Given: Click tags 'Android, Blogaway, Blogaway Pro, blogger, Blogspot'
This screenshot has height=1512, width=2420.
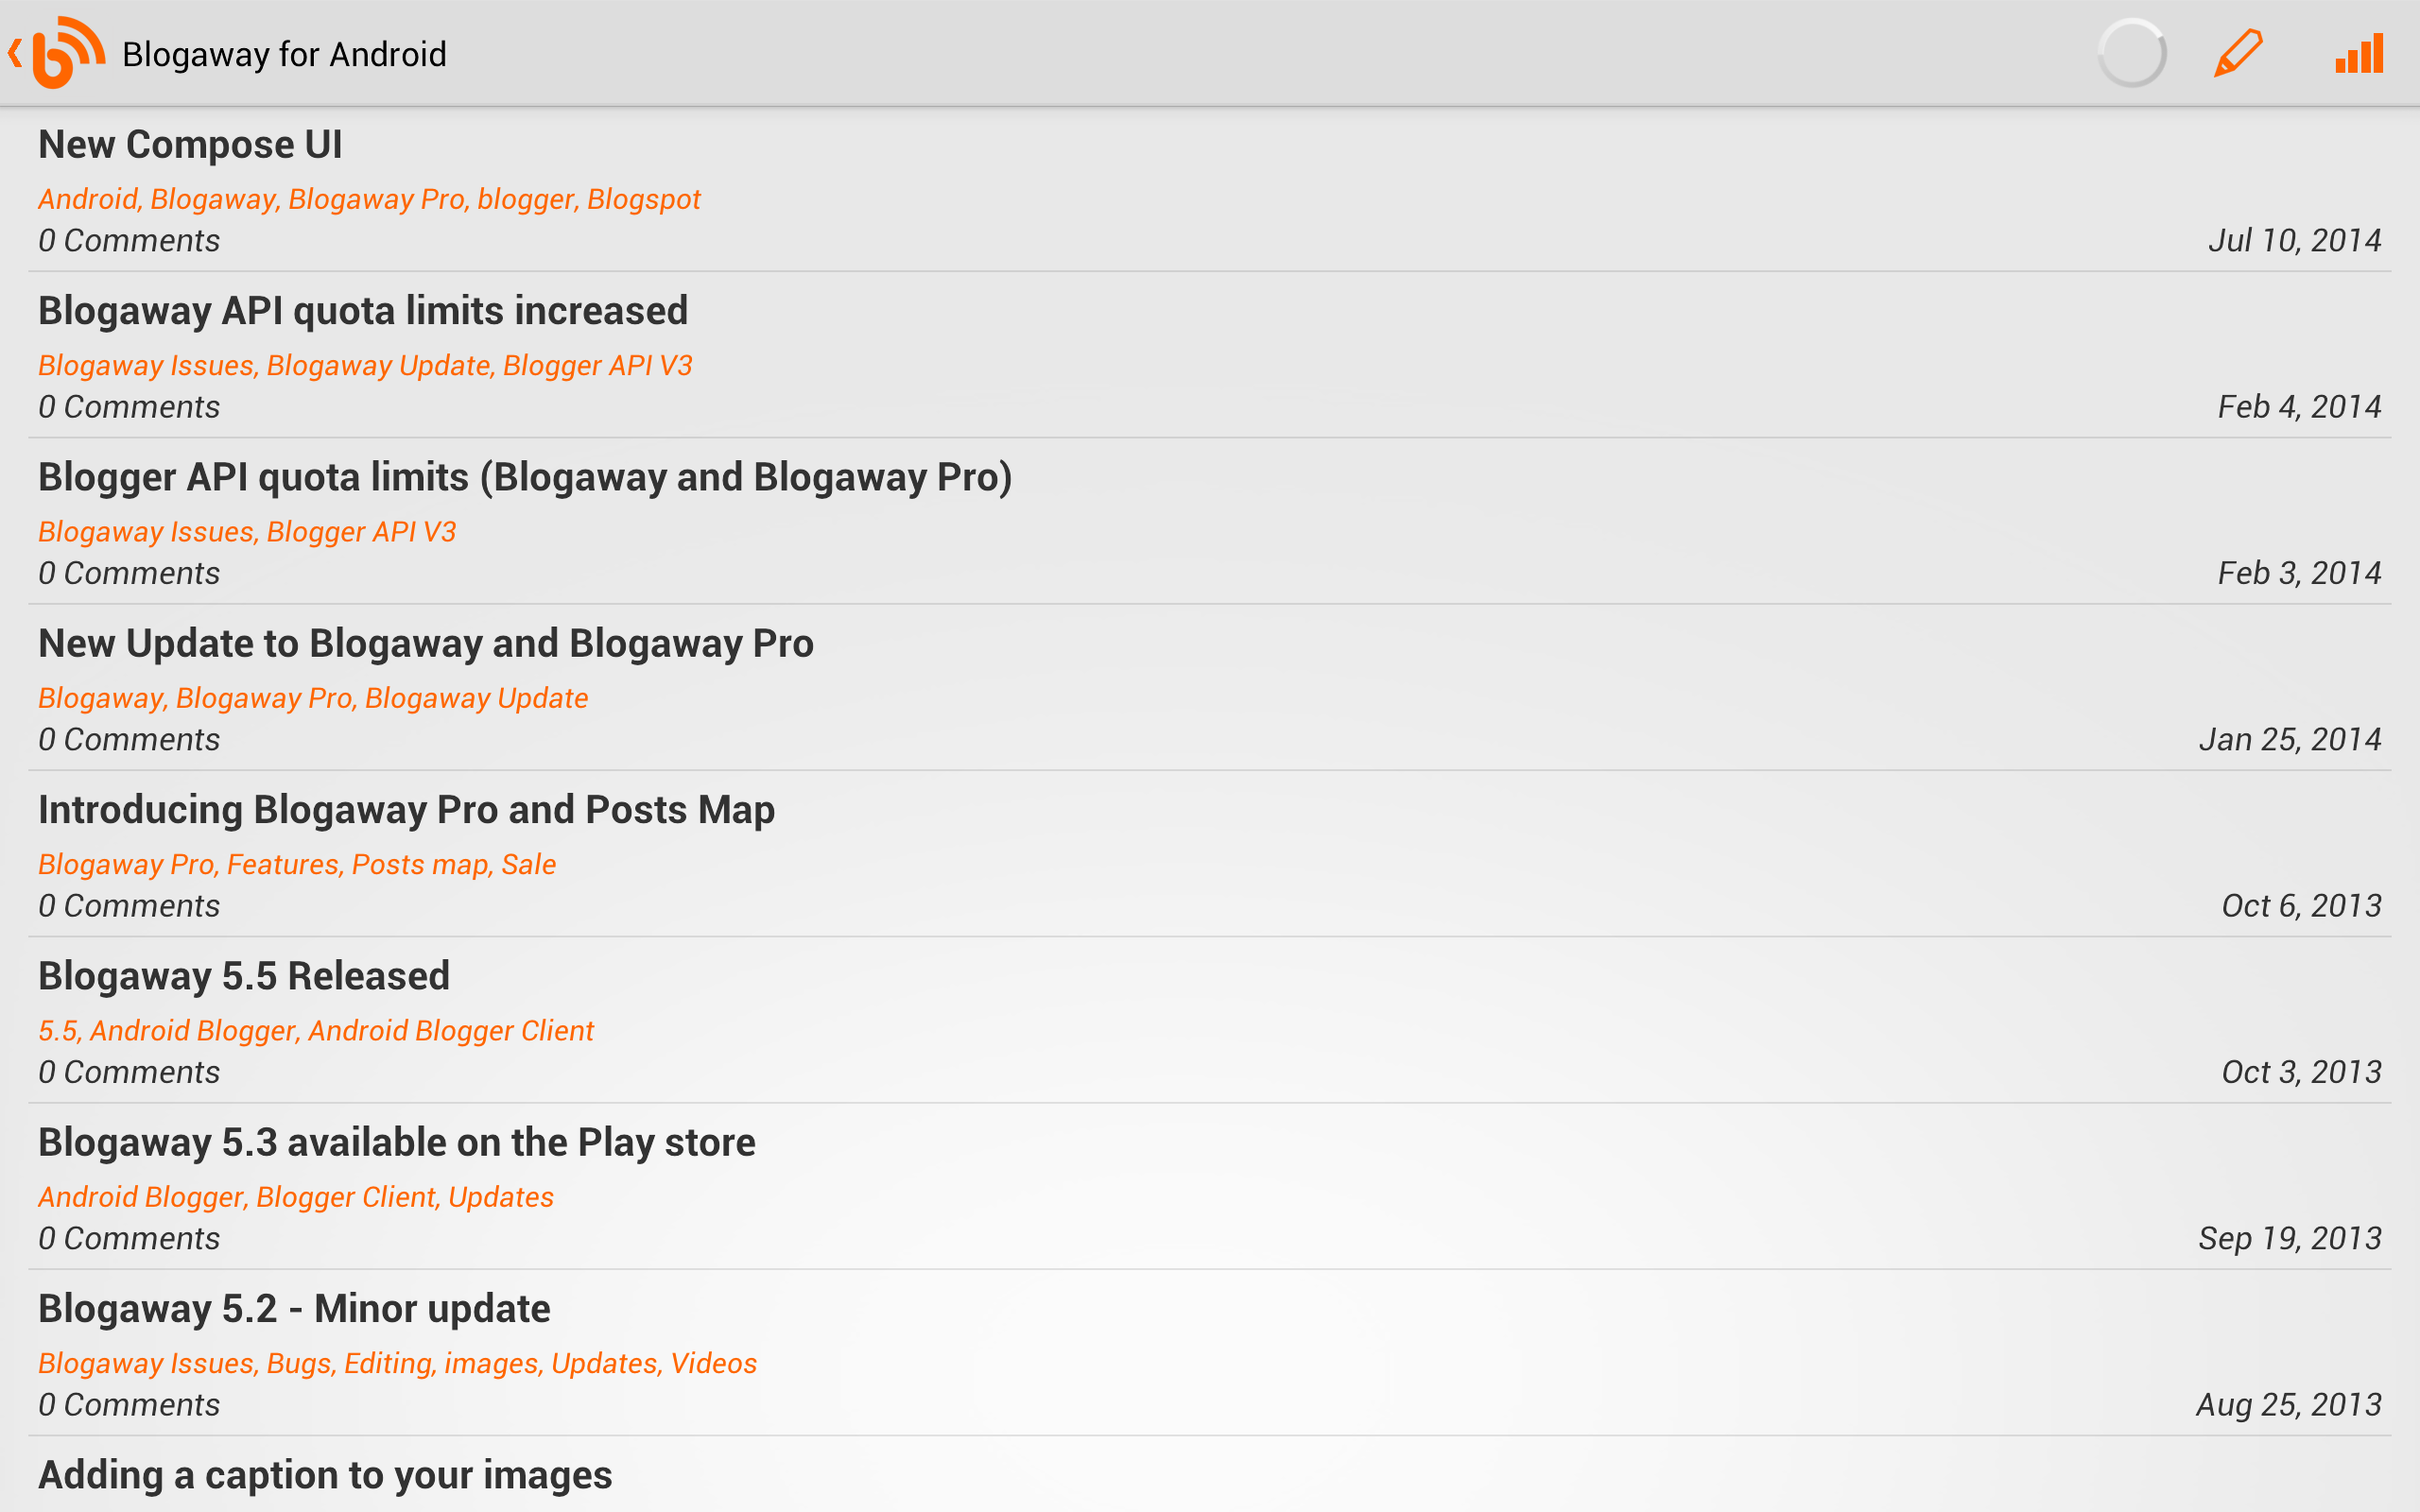Looking at the screenshot, I should click(x=369, y=199).
